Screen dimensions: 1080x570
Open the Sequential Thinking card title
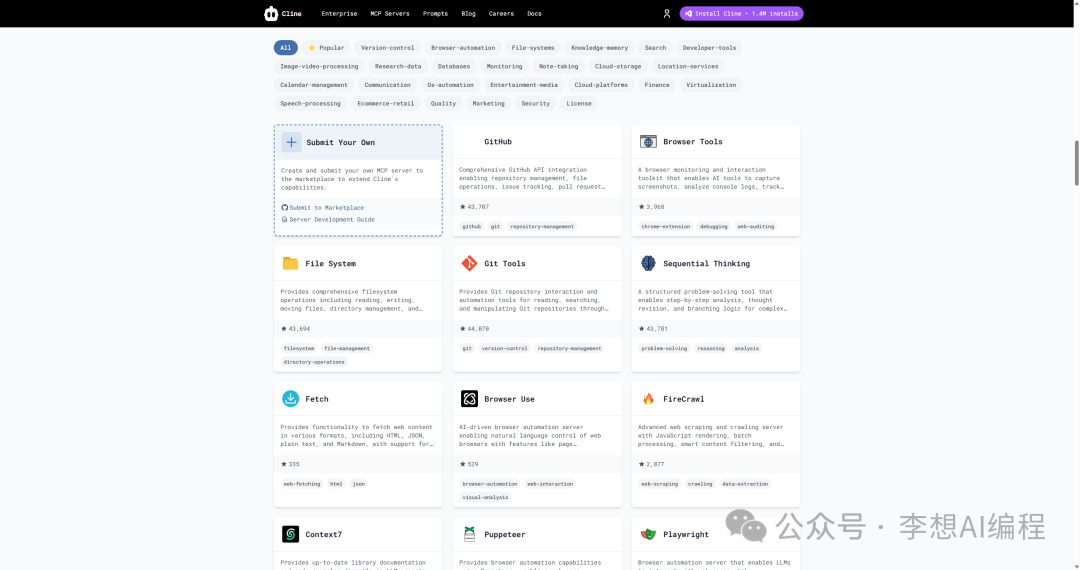click(707, 264)
